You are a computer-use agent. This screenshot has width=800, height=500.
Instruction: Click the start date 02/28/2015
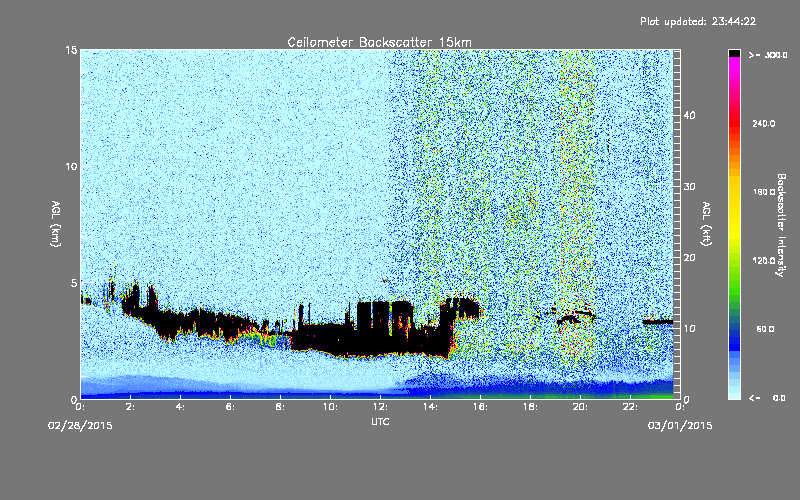click(80, 426)
